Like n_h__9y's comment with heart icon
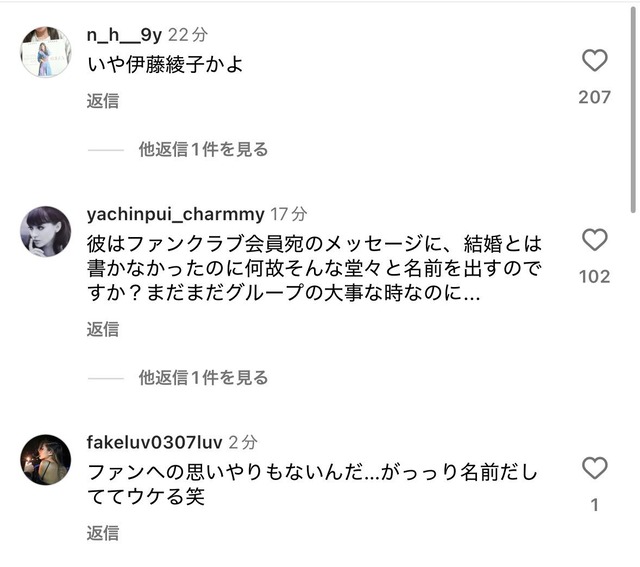The image size is (640, 567). [595, 61]
